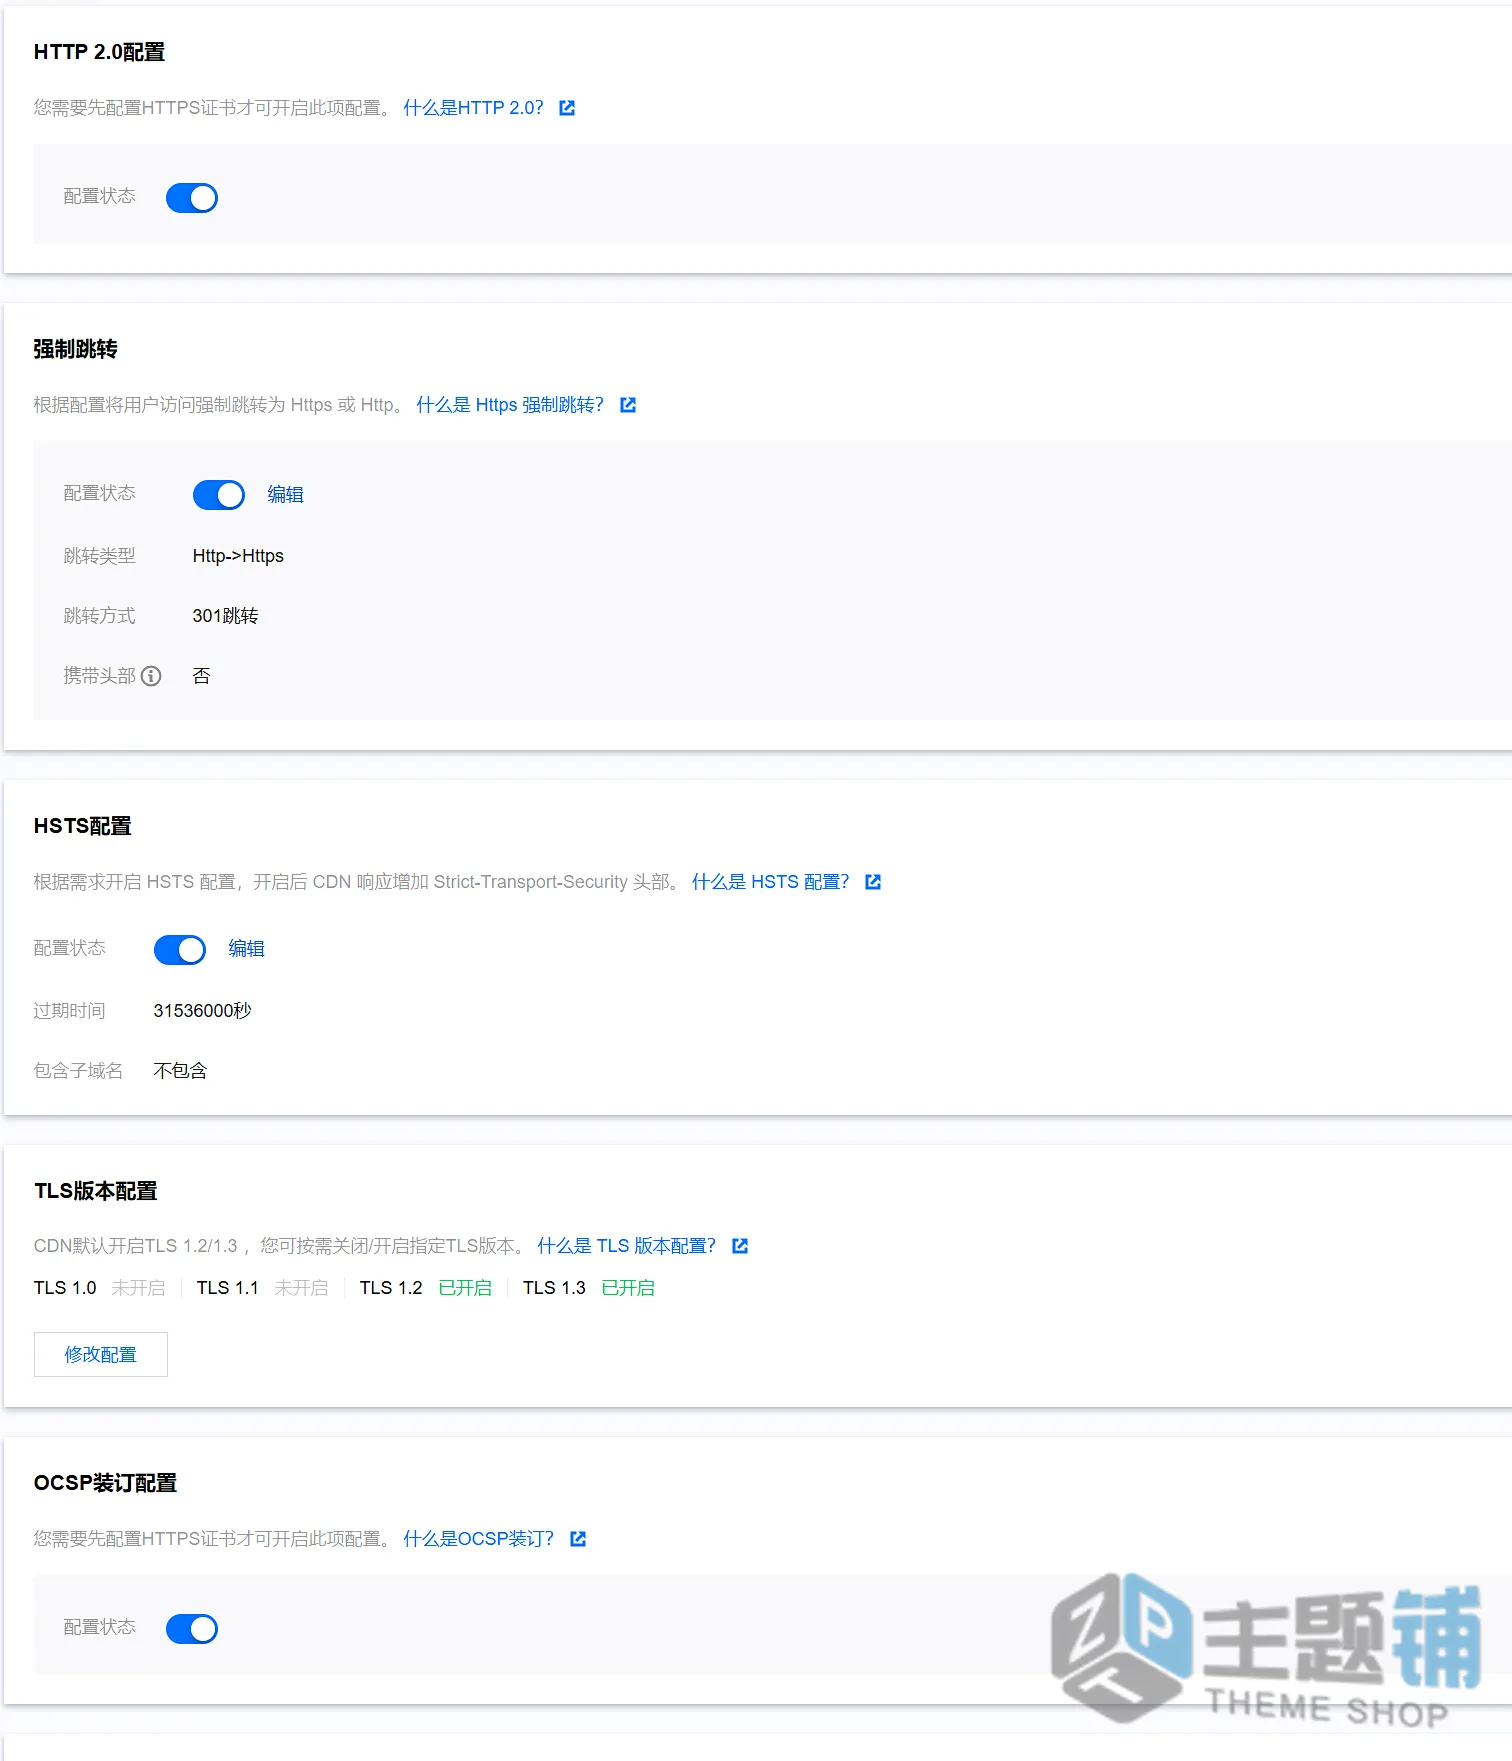
Task: Click the external-link icon after 什么是OCSP装订?
Action: (578, 1539)
